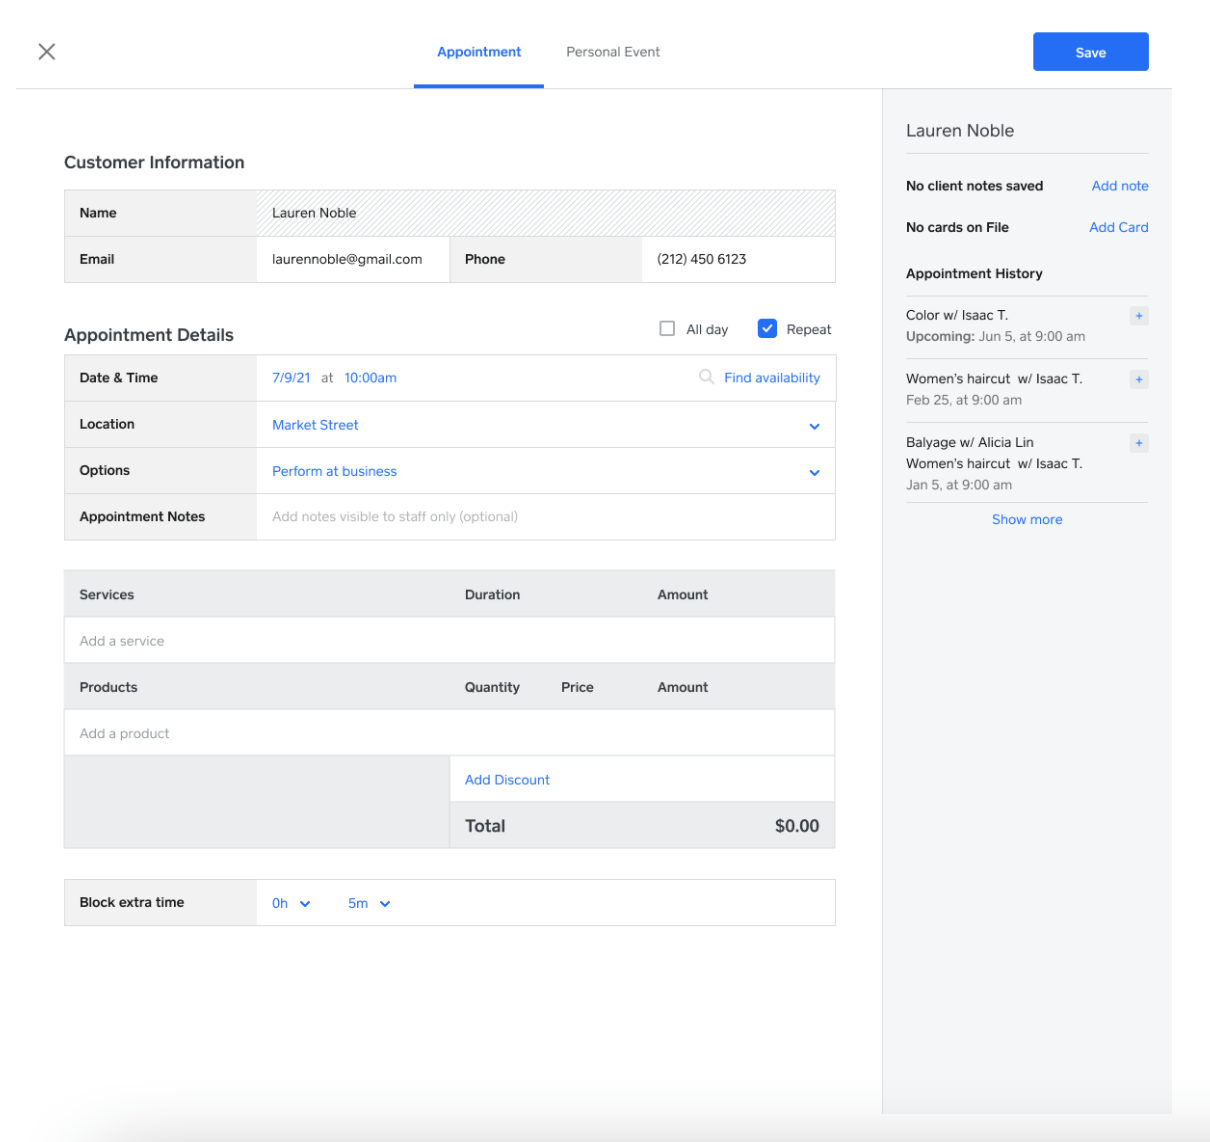
Task: Click Add note for Lauren Noble
Action: [1119, 186]
